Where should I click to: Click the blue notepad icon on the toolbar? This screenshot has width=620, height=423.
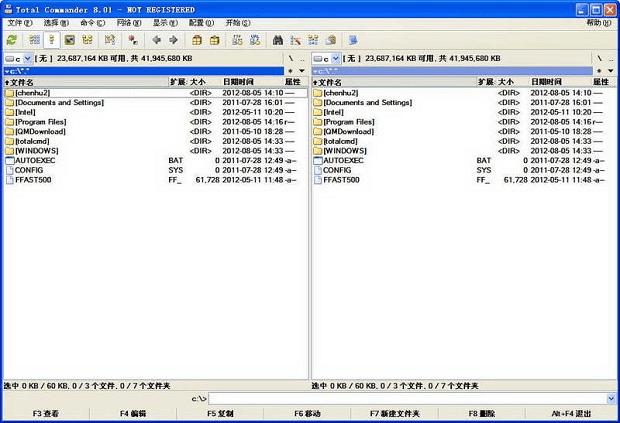tap(353, 40)
